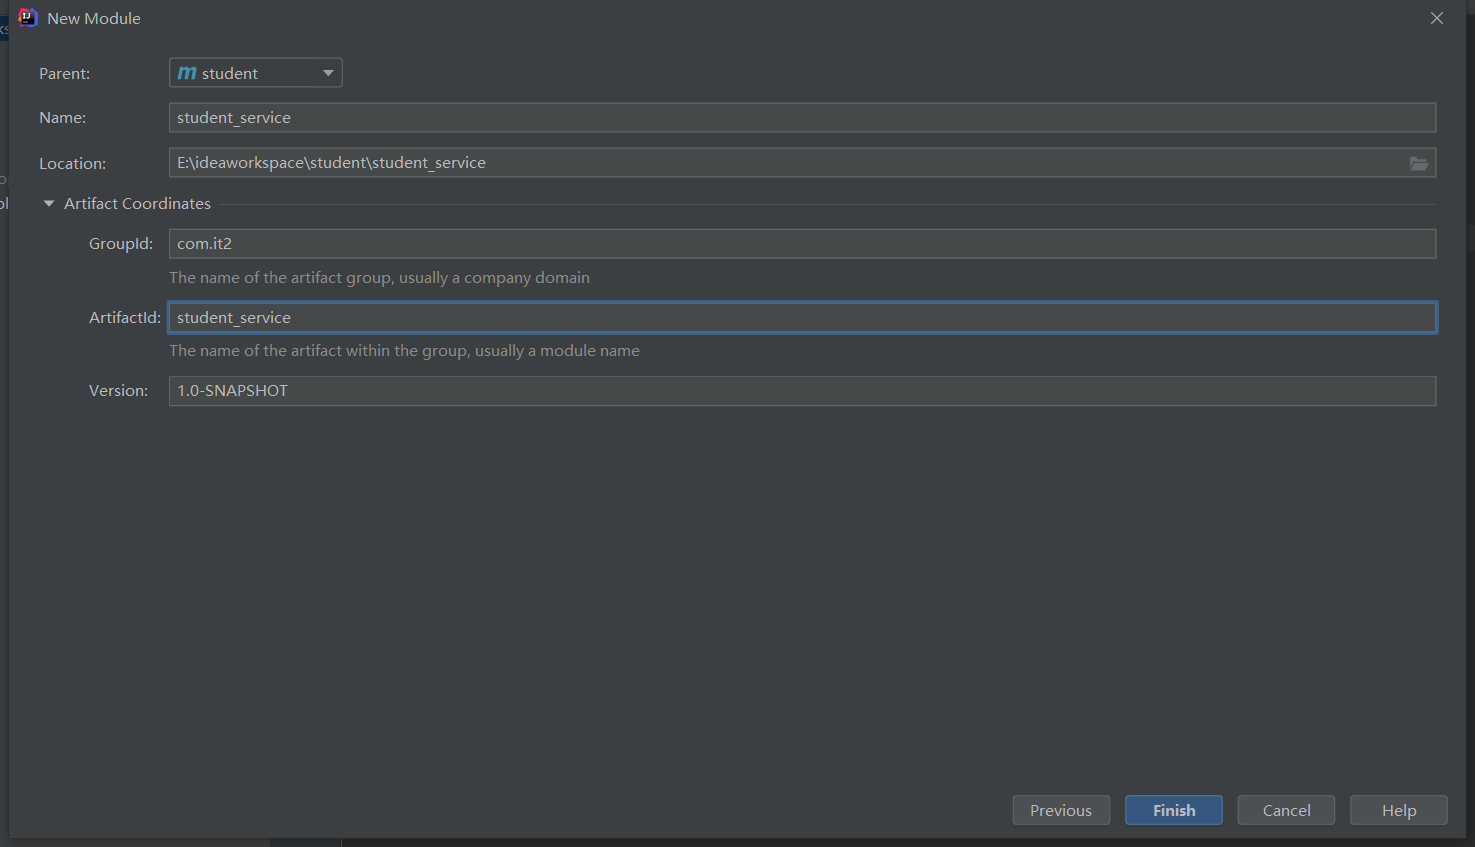Close the New Module dialog window

click(x=1437, y=18)
